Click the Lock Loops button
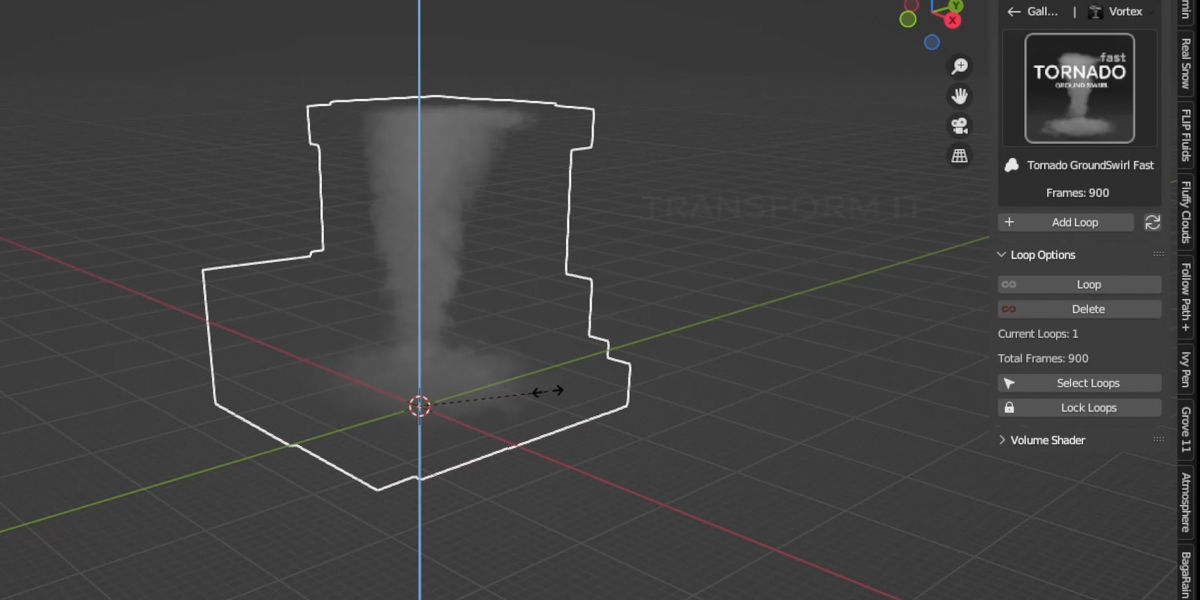 pos(1080,408)
